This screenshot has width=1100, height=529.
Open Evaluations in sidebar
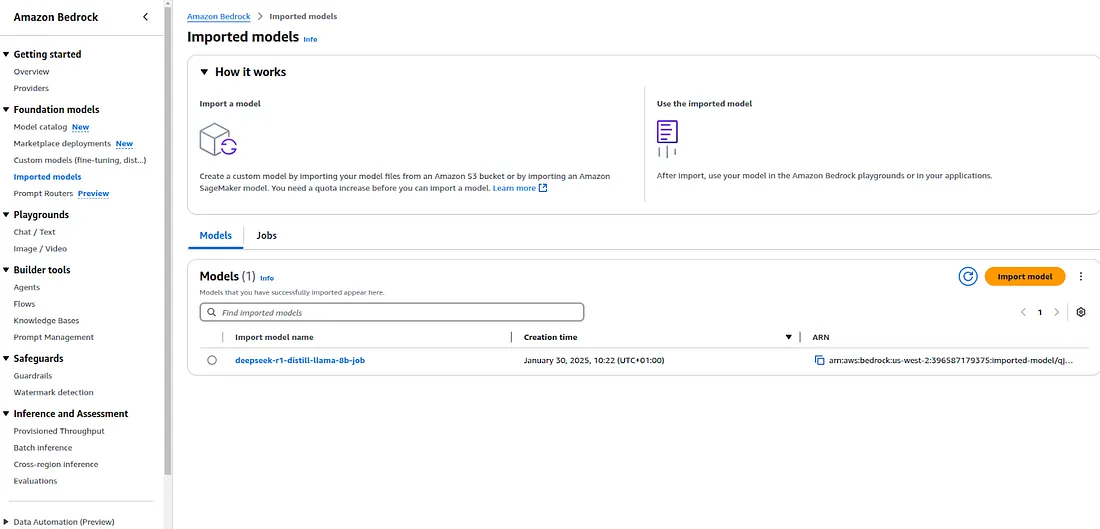coord(35,481)
